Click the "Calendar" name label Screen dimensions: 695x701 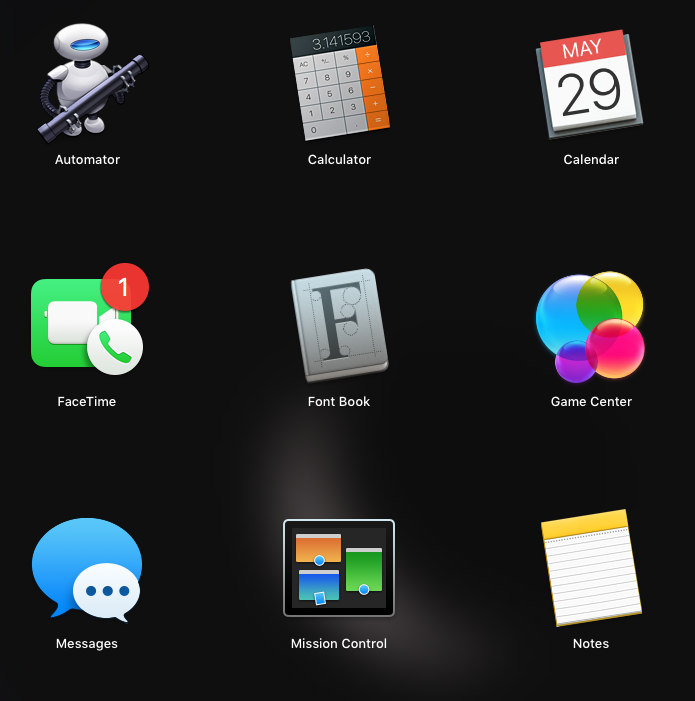pyautogui.click(x=591, y=160)
